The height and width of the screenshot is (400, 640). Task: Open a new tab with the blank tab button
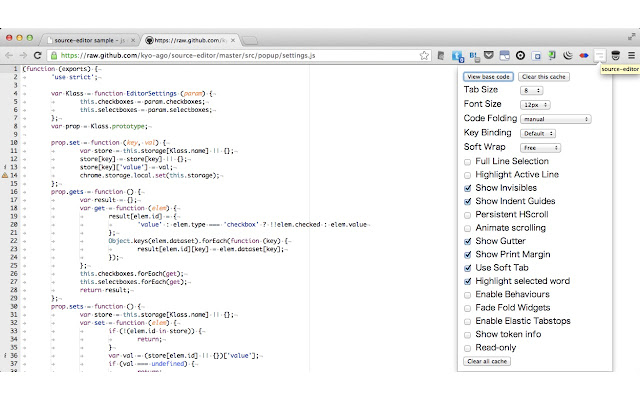tap(249, 40)
